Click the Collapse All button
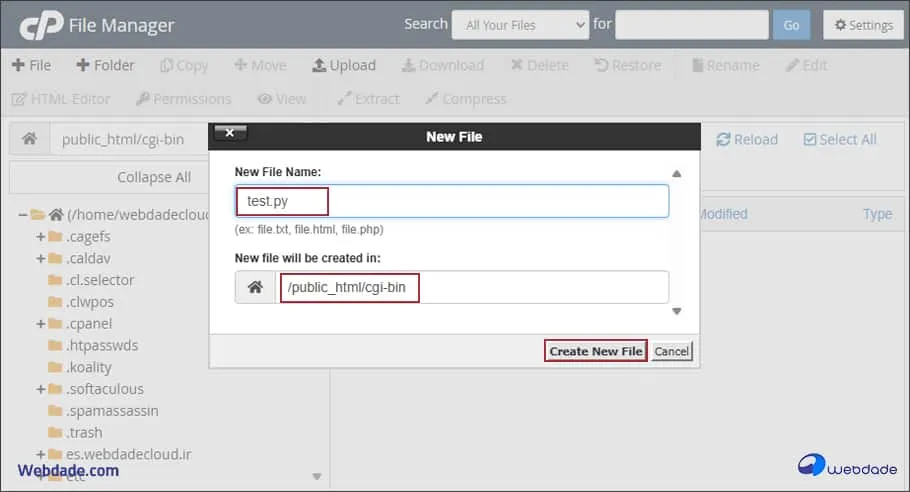Viewport: 910px width, 492px height. pyautogui.click(x=154, y=177)
